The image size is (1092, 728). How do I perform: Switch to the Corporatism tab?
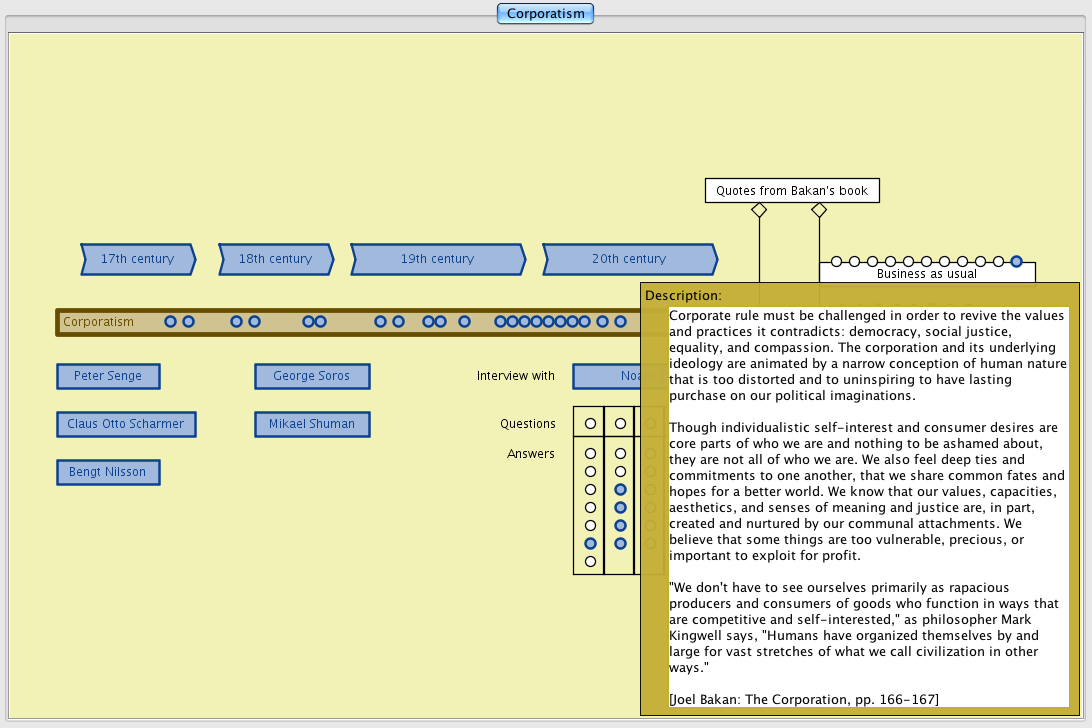(546, 14)
